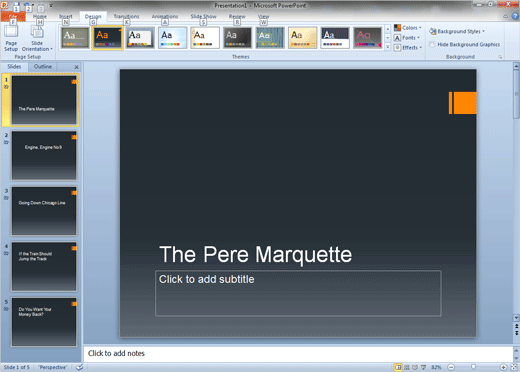Switch to the Transitions tab
Screen dimensions: 520x372
pos(126,16)
